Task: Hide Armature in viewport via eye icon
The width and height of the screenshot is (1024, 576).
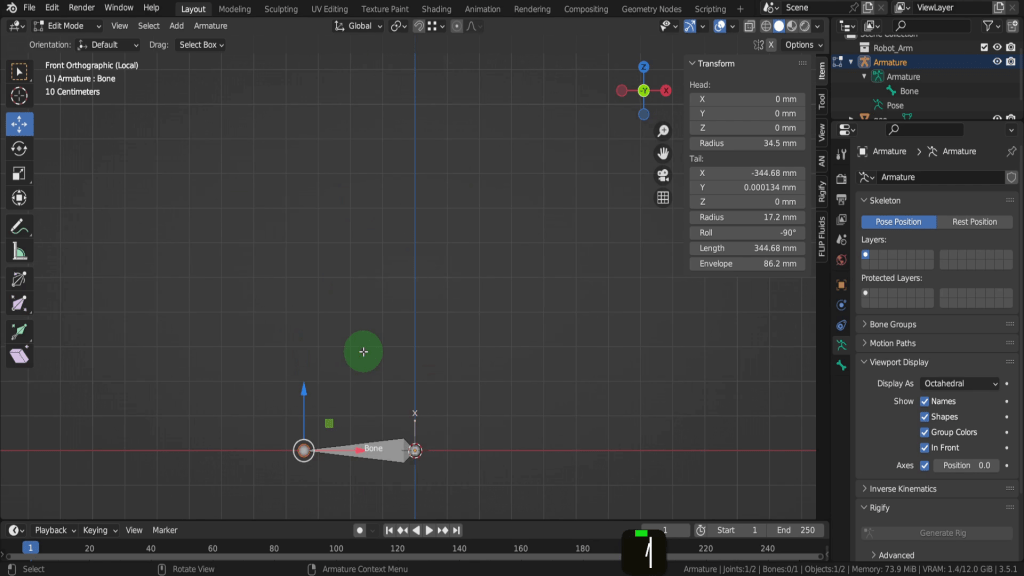Action: pos(996,62)
